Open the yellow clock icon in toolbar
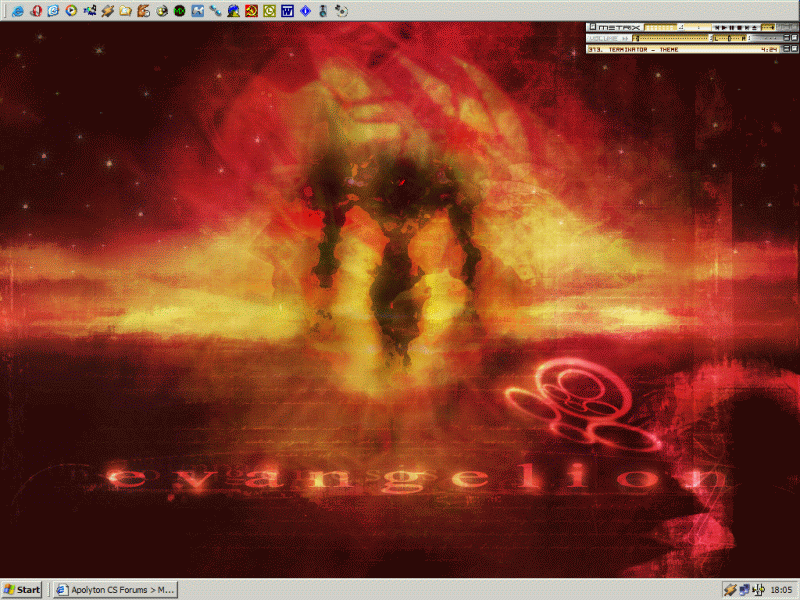This screenshot has height=600, width=800. (269, 11)
